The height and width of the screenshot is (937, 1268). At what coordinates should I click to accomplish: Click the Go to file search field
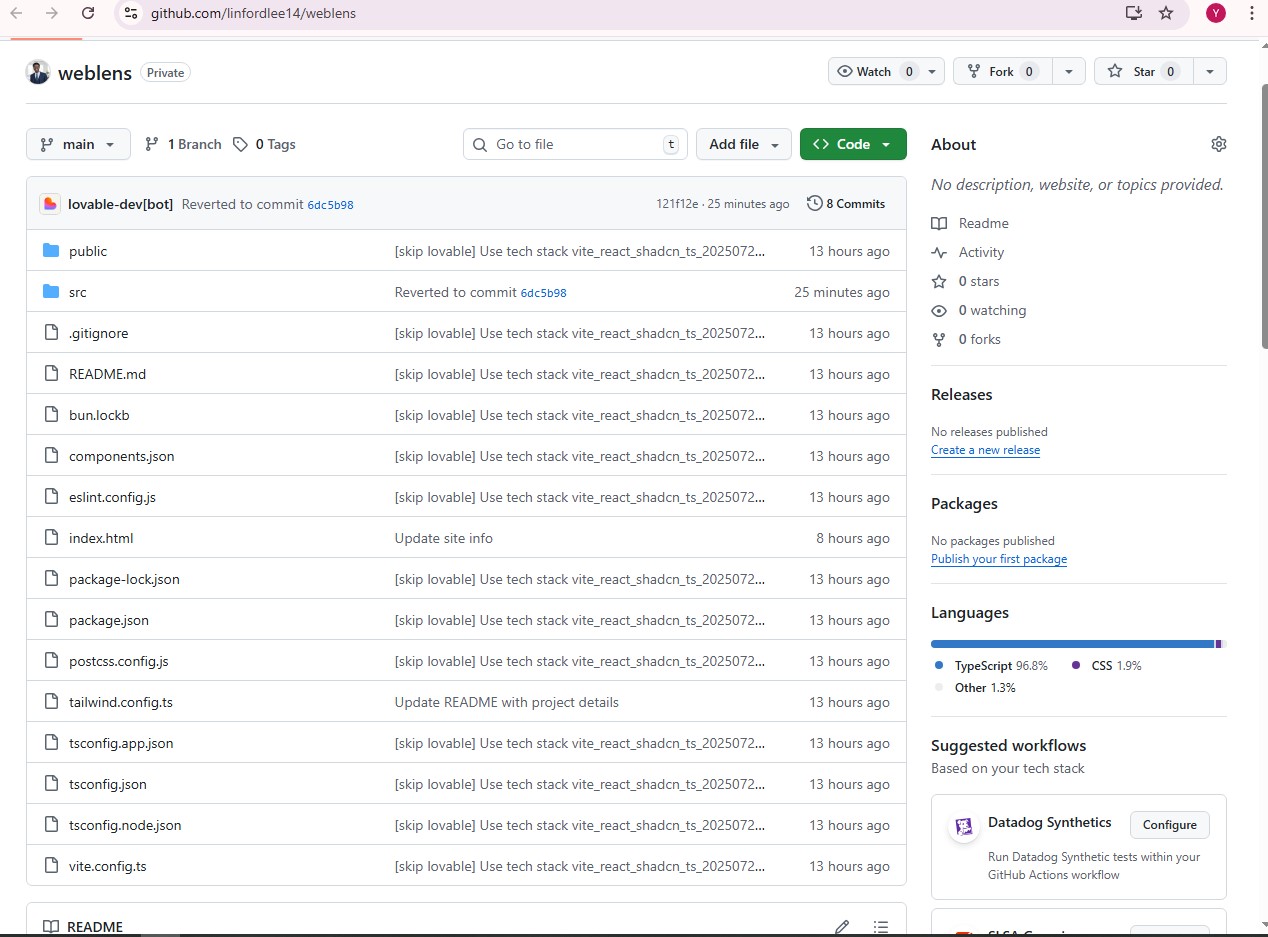(x=575, y=144)
